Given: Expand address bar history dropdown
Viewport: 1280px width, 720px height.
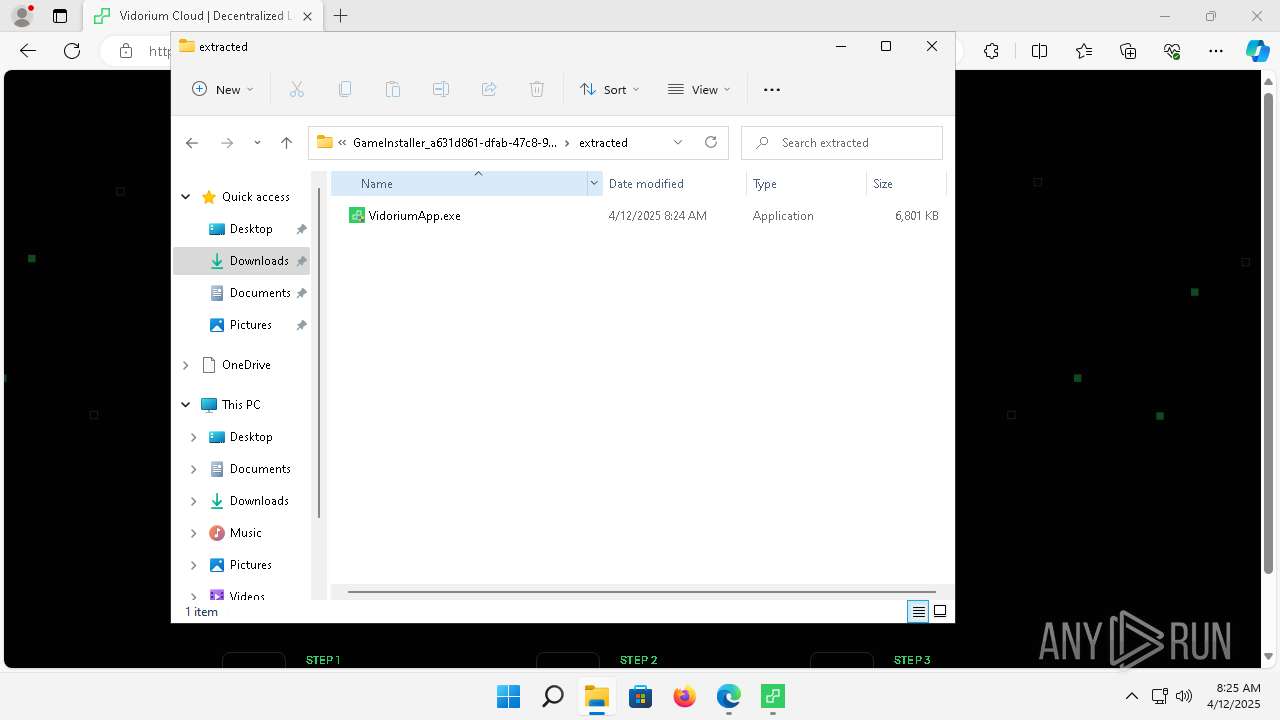Looking at the screenshot, I should coord(678,142).
